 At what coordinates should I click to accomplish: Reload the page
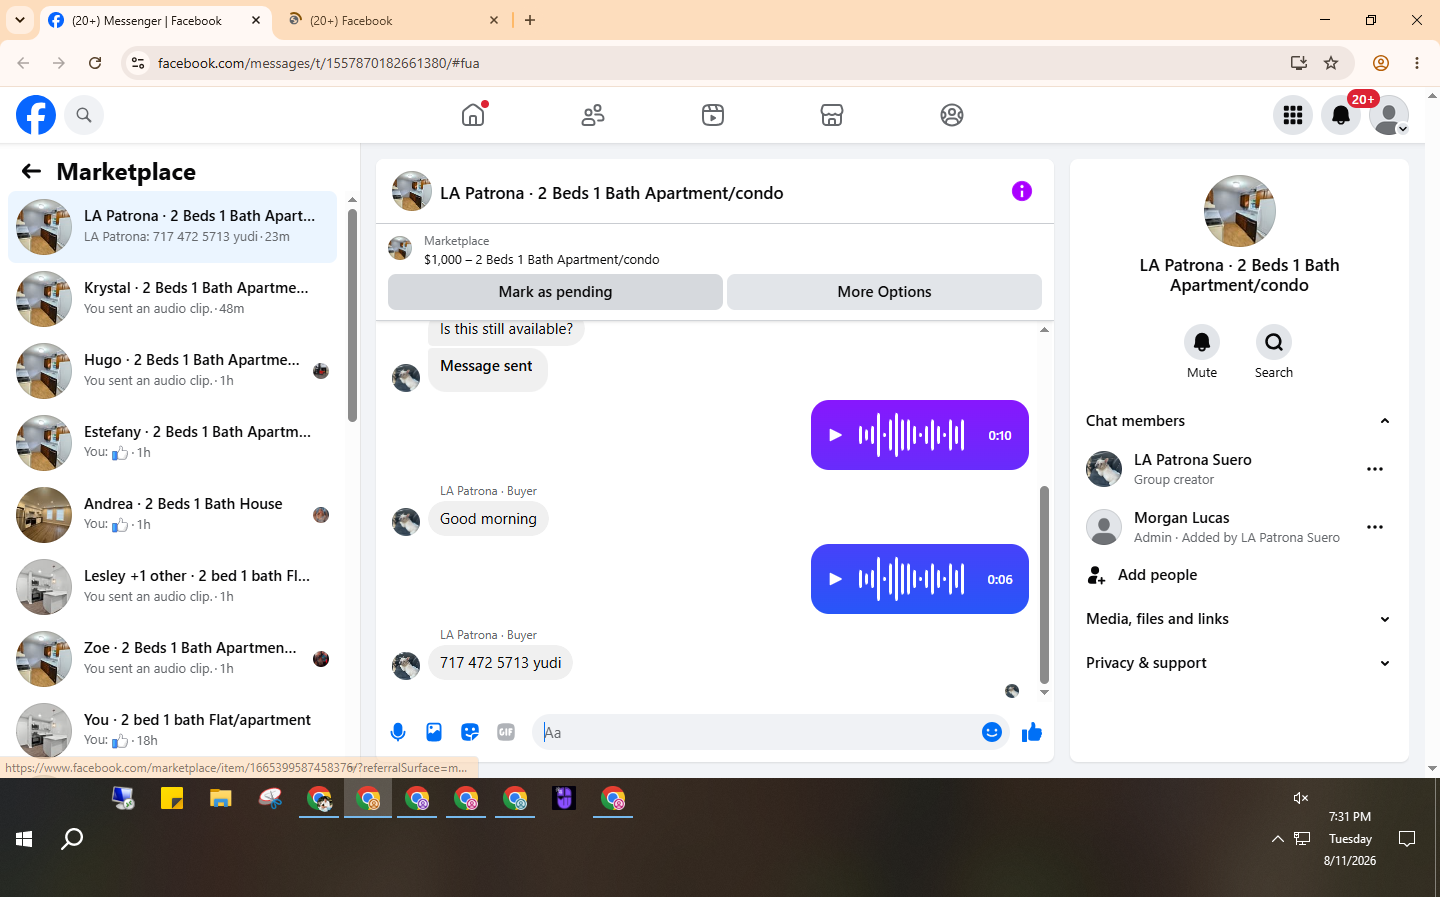coord(95,63)
